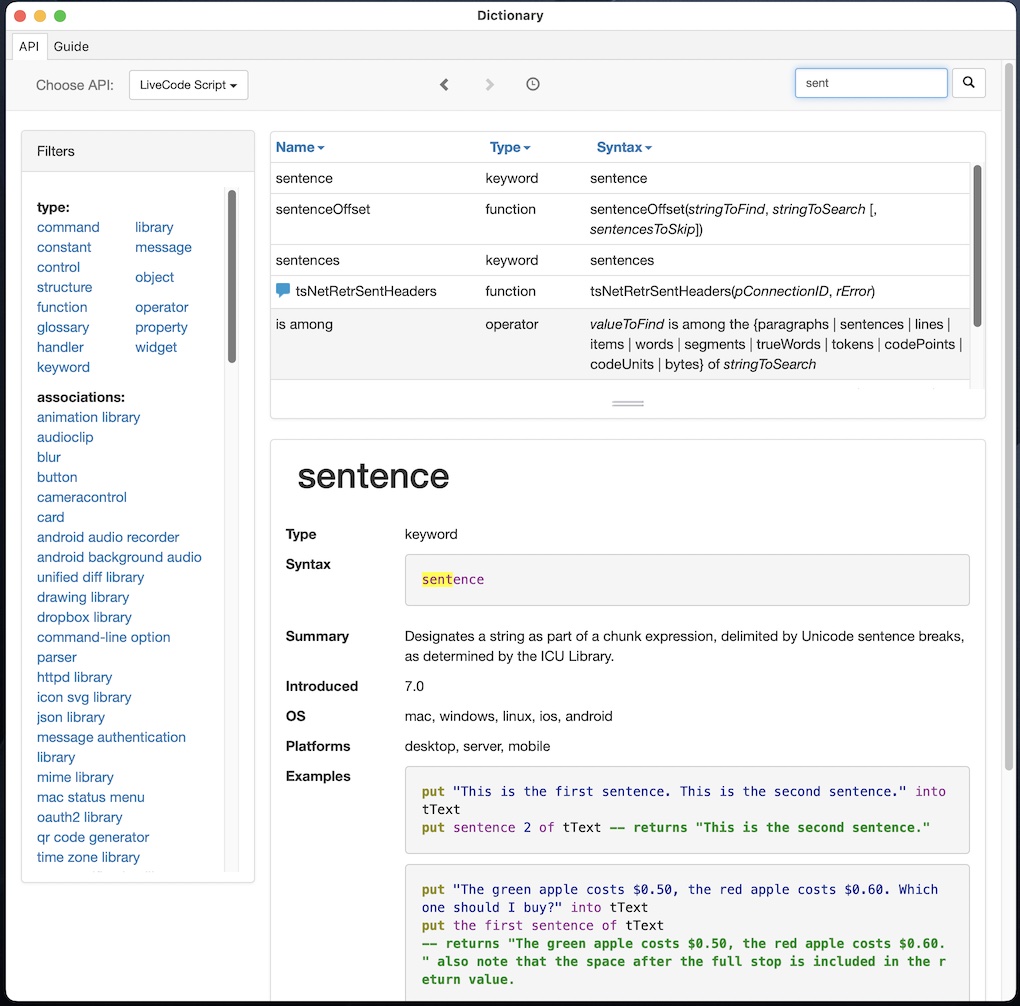Go back with the left arrow
This screenshot has width=1020, height=1006.
click(x=444, y=85)
